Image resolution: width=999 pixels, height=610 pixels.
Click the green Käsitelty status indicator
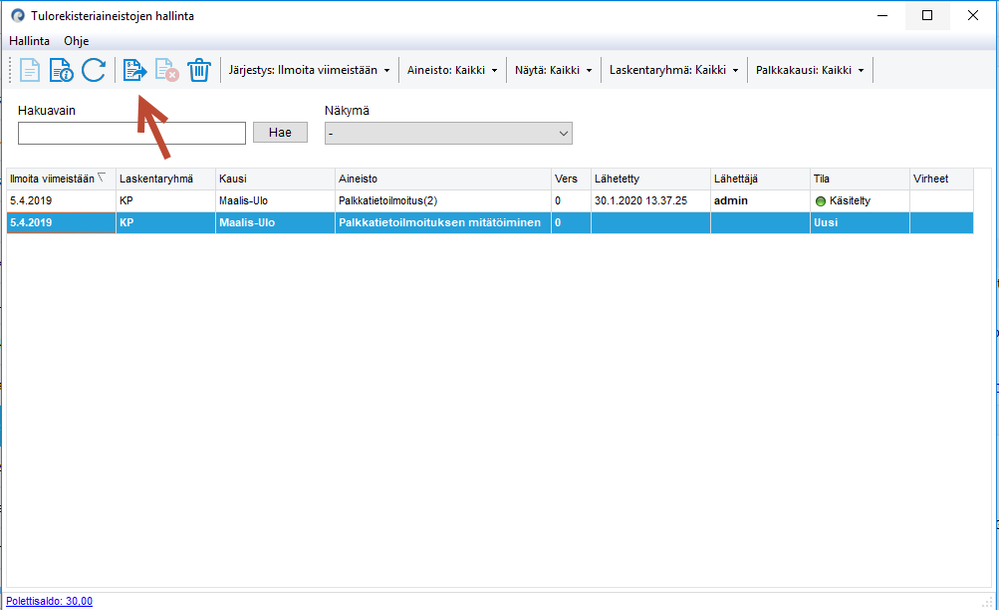821,201
